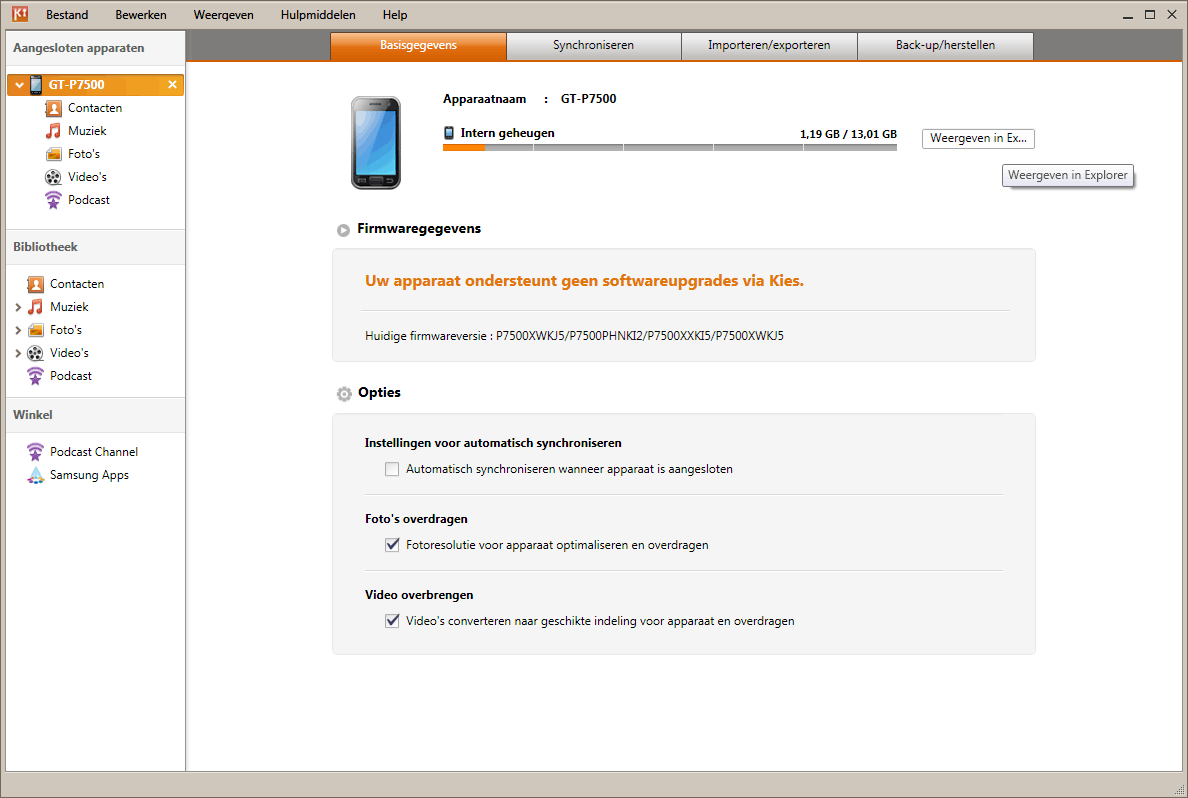Click the large phone image
Image resolution: width=1188 pixels, height=798 pixels.
376,142
